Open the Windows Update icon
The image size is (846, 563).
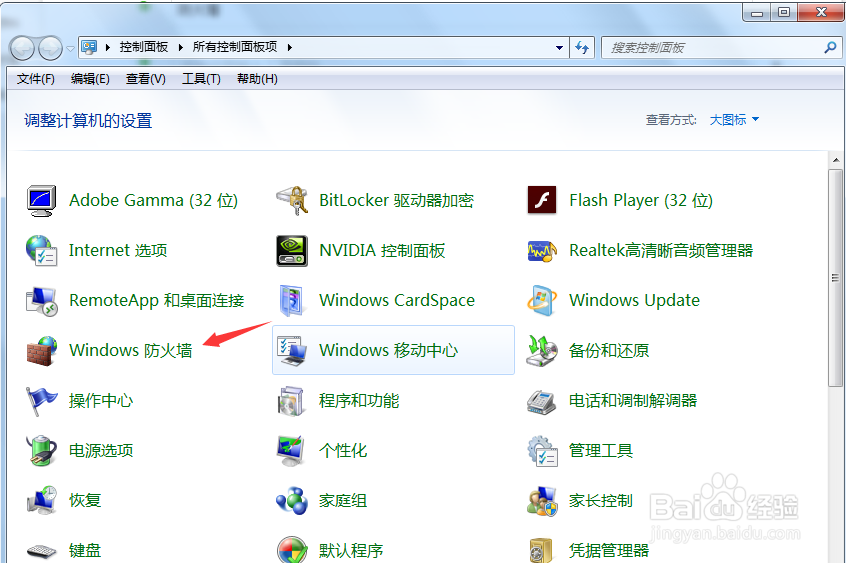tap(542, 301)
